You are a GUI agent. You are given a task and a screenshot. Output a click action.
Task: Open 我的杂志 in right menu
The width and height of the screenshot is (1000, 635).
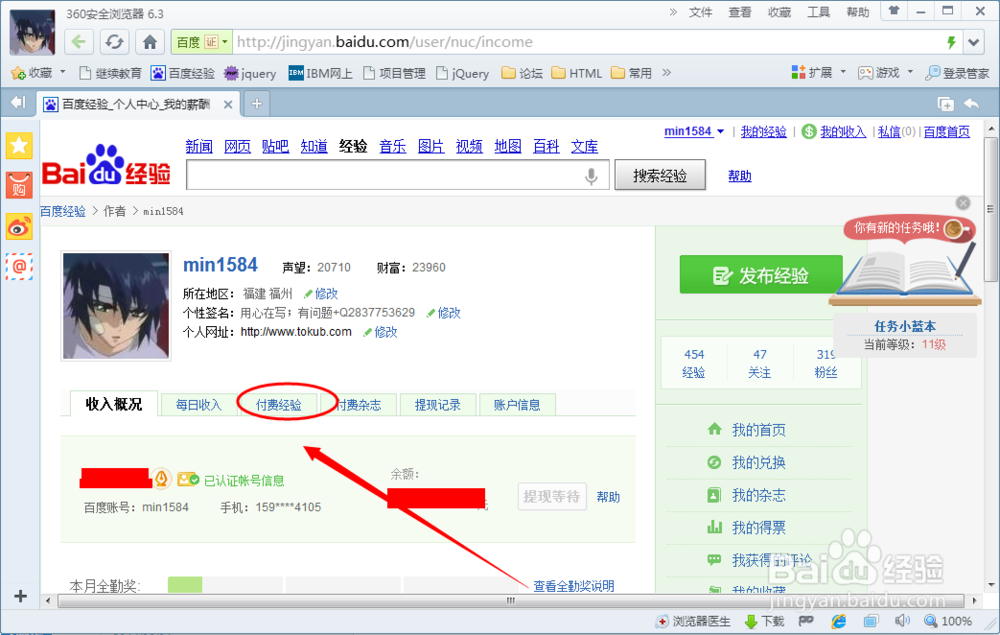coord(758,495)
